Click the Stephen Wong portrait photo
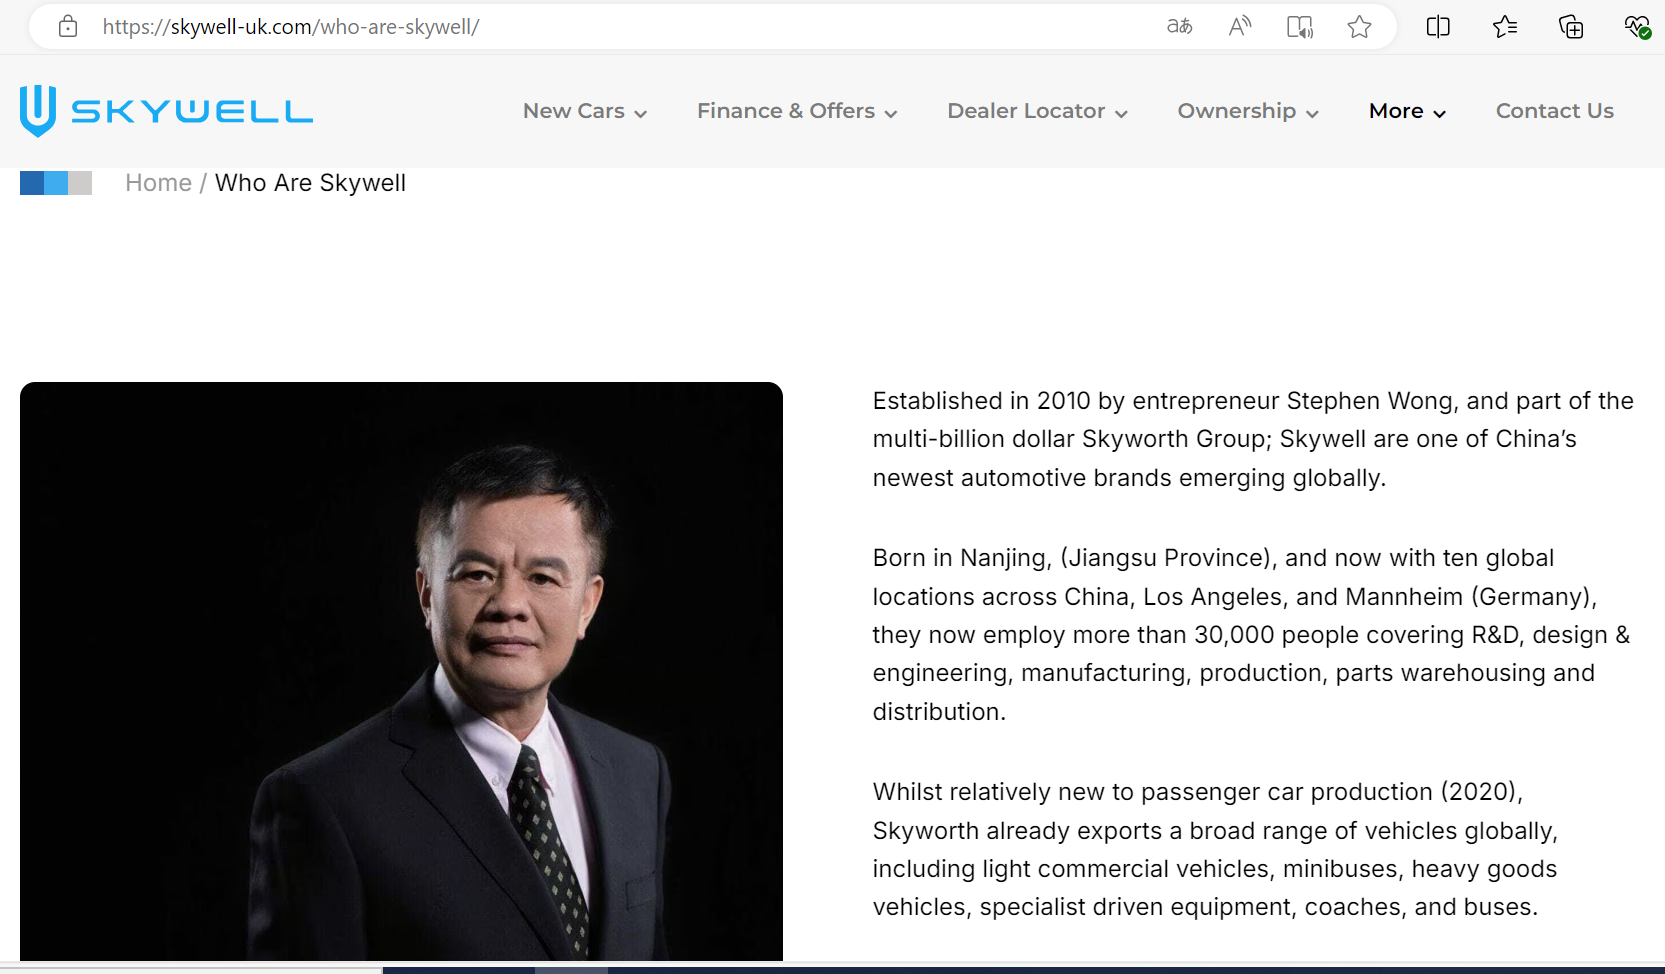1665x974 pixels. 401,671
